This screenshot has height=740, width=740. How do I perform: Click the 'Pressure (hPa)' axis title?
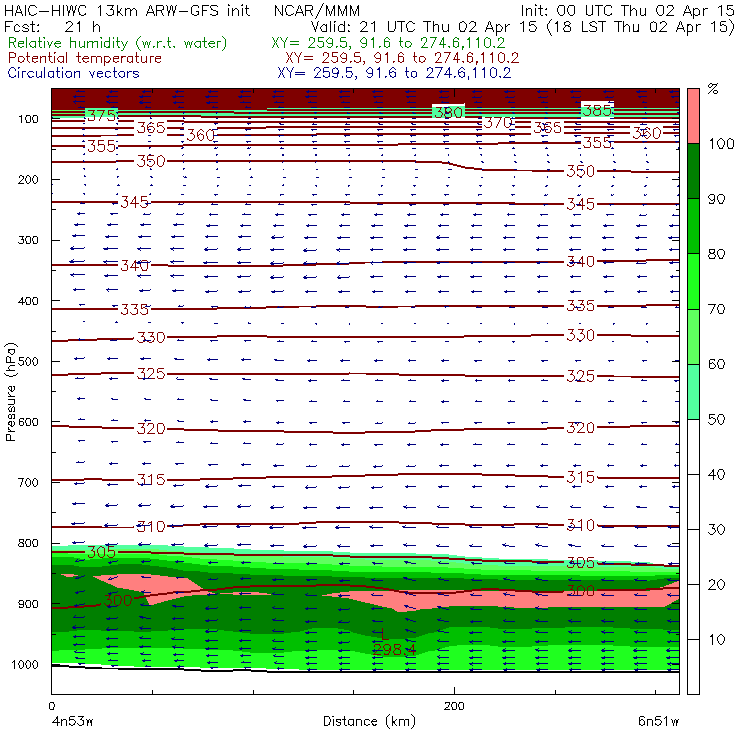tap(10, 392)
